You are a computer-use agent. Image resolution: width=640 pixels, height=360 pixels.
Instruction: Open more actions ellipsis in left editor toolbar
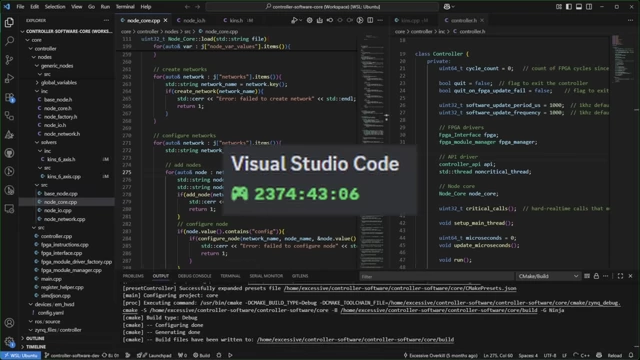(380, 20)
